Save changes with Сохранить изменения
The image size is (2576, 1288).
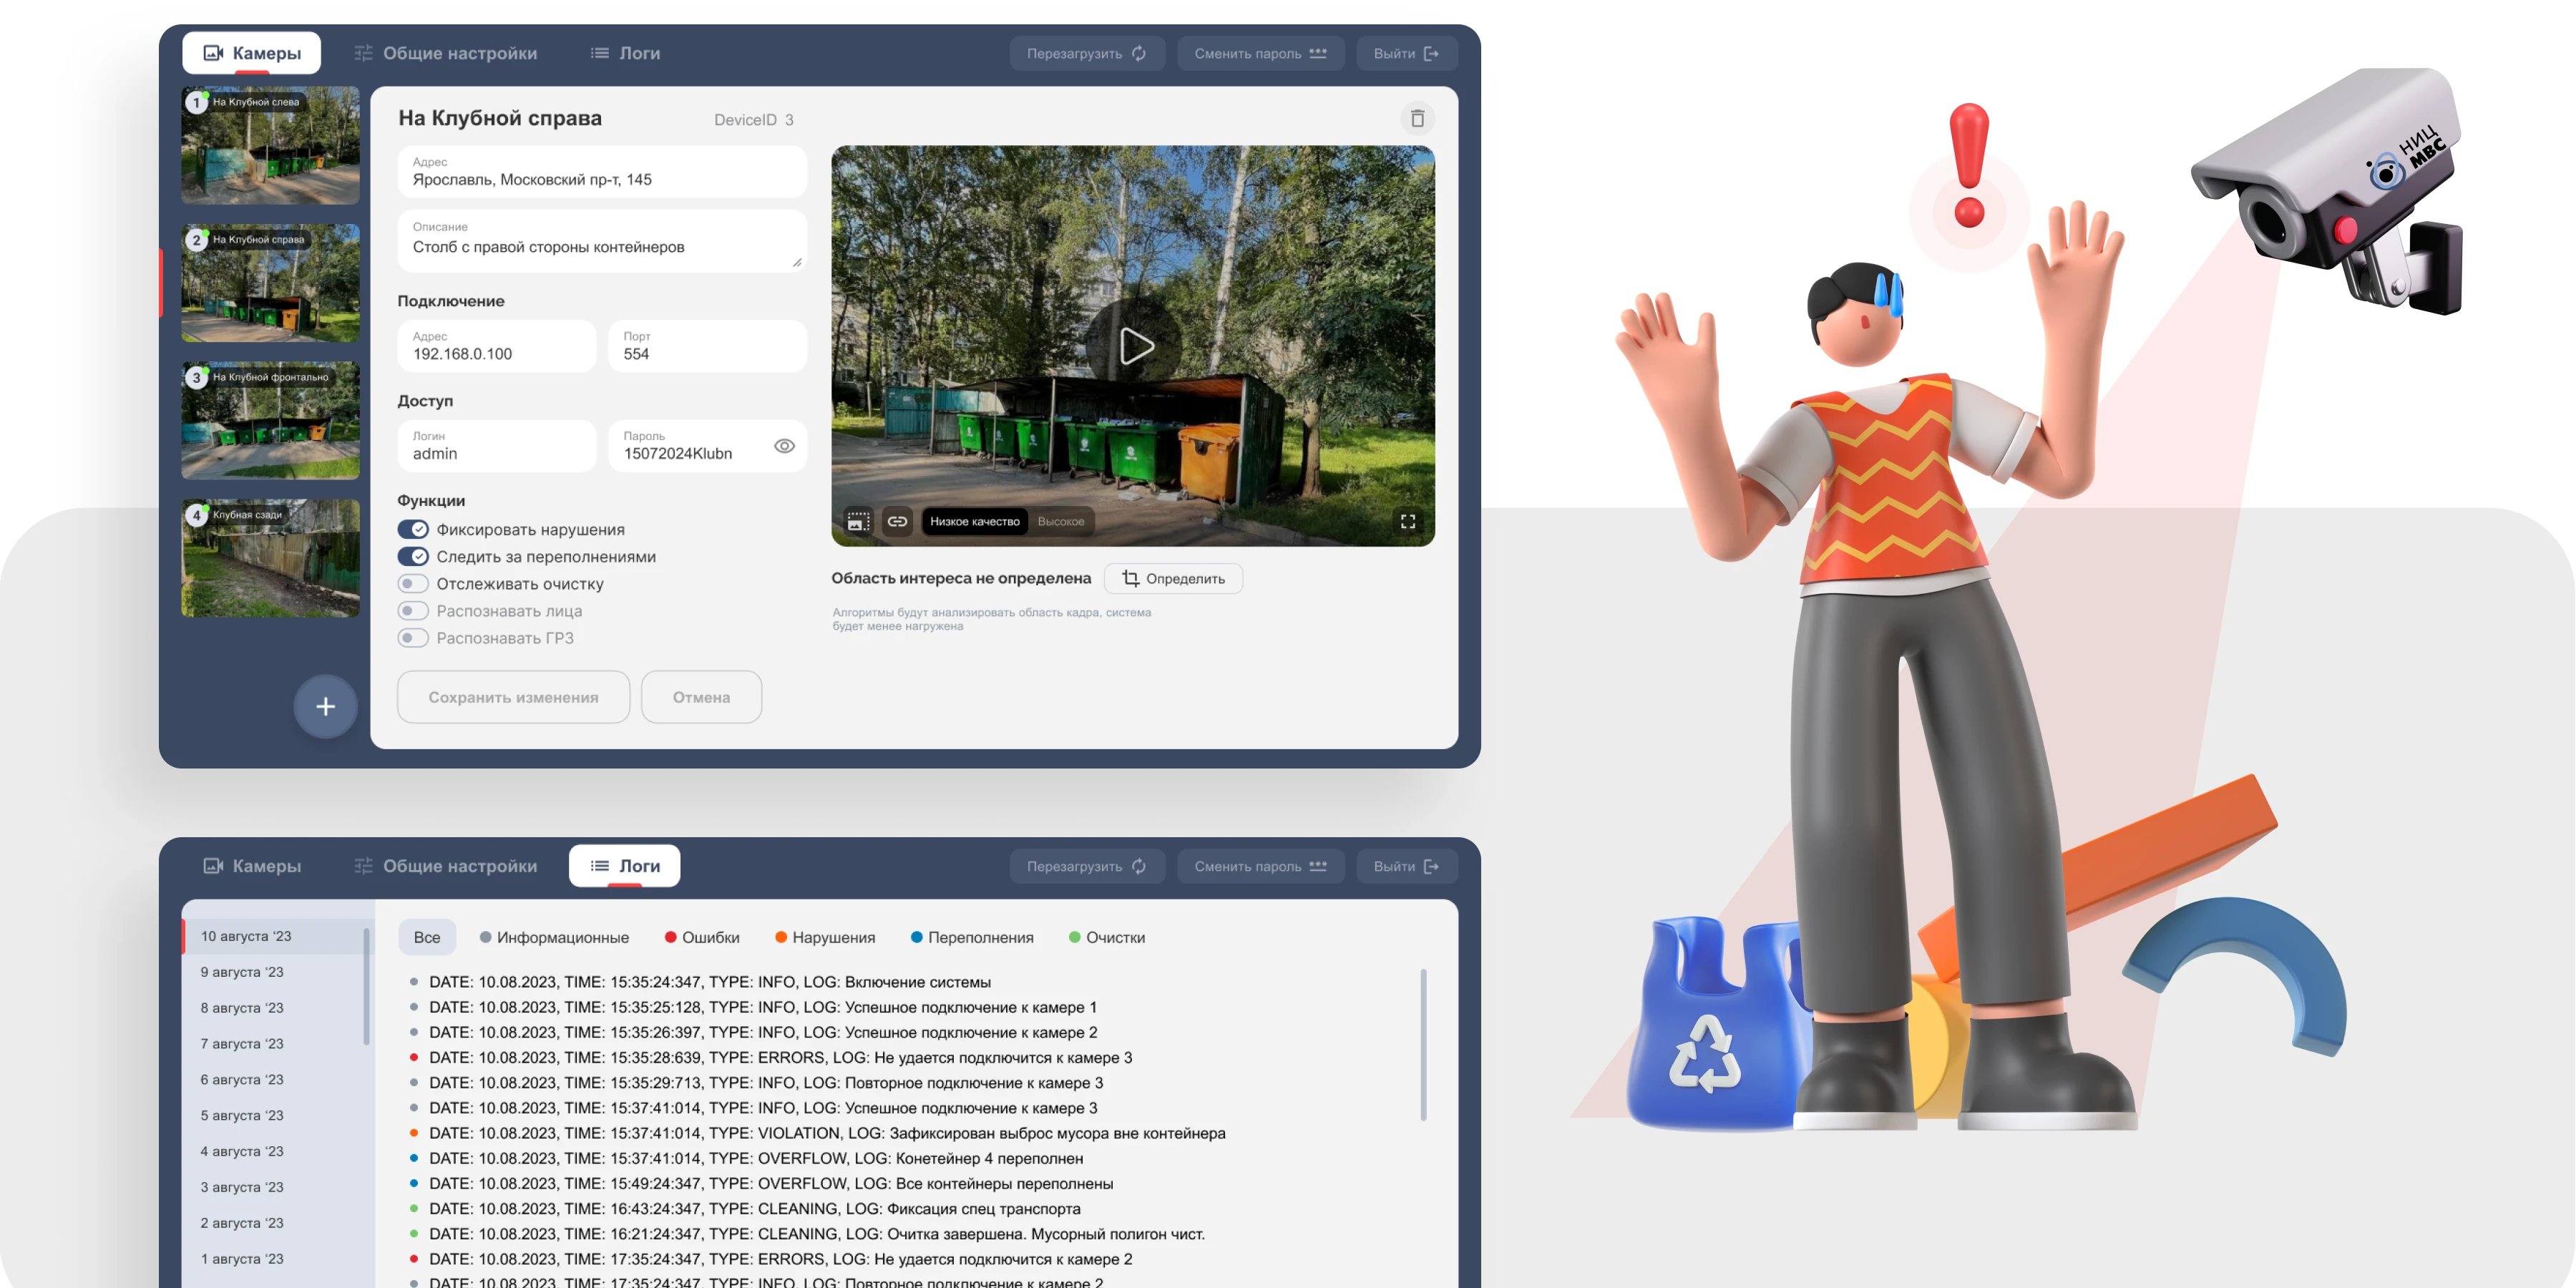click(513, 697)
